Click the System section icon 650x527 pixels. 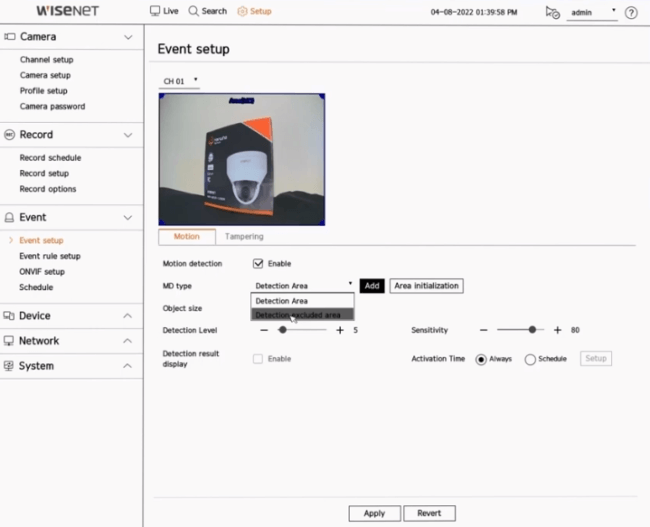(8, 366)
